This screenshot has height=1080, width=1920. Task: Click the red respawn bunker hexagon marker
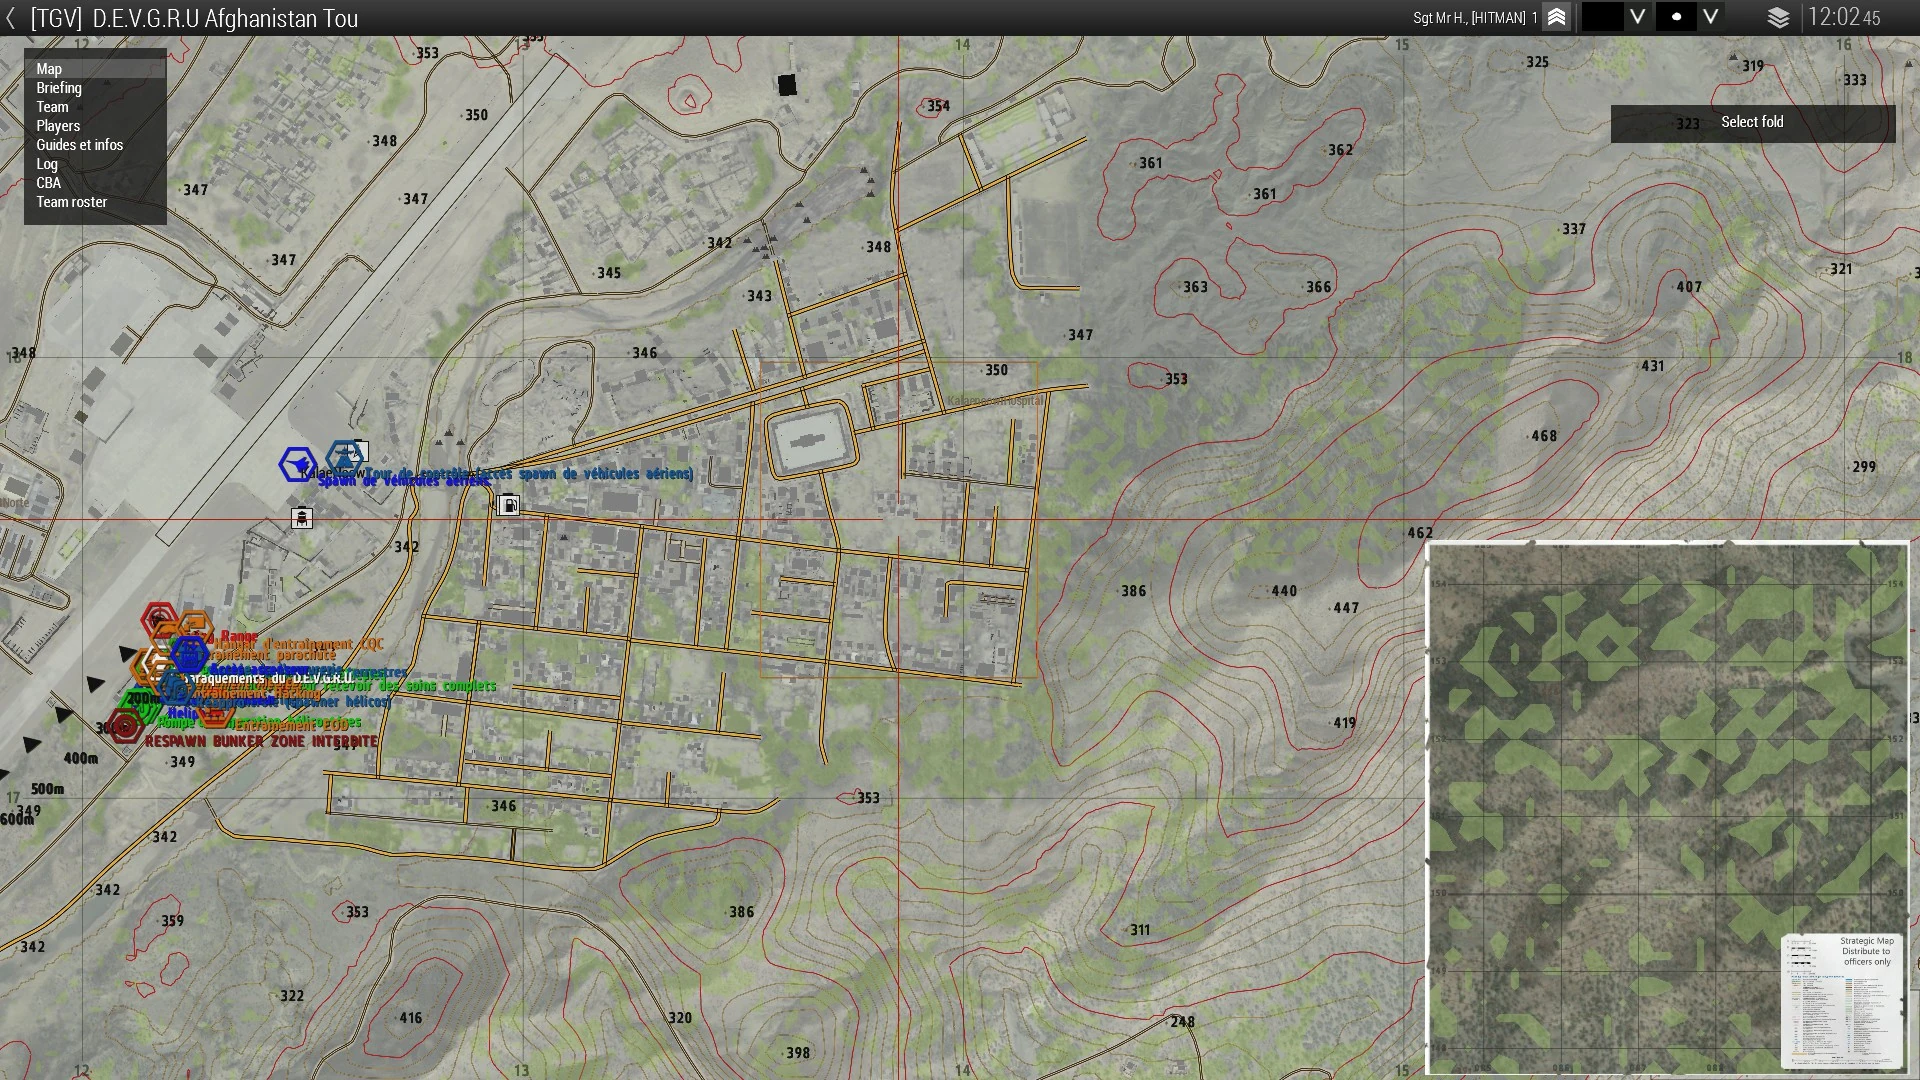(125, 727)
